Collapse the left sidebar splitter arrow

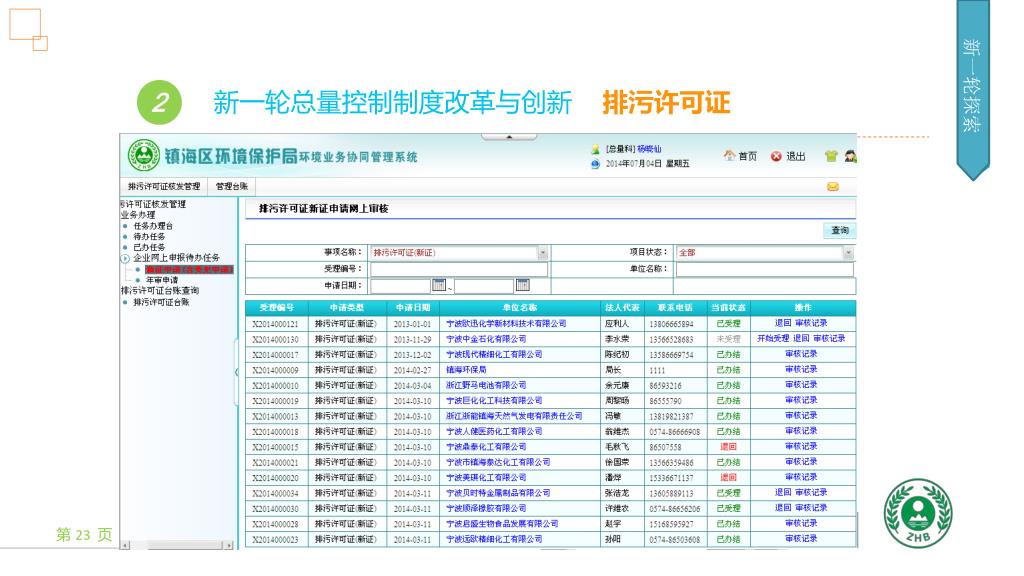[236, 372]
